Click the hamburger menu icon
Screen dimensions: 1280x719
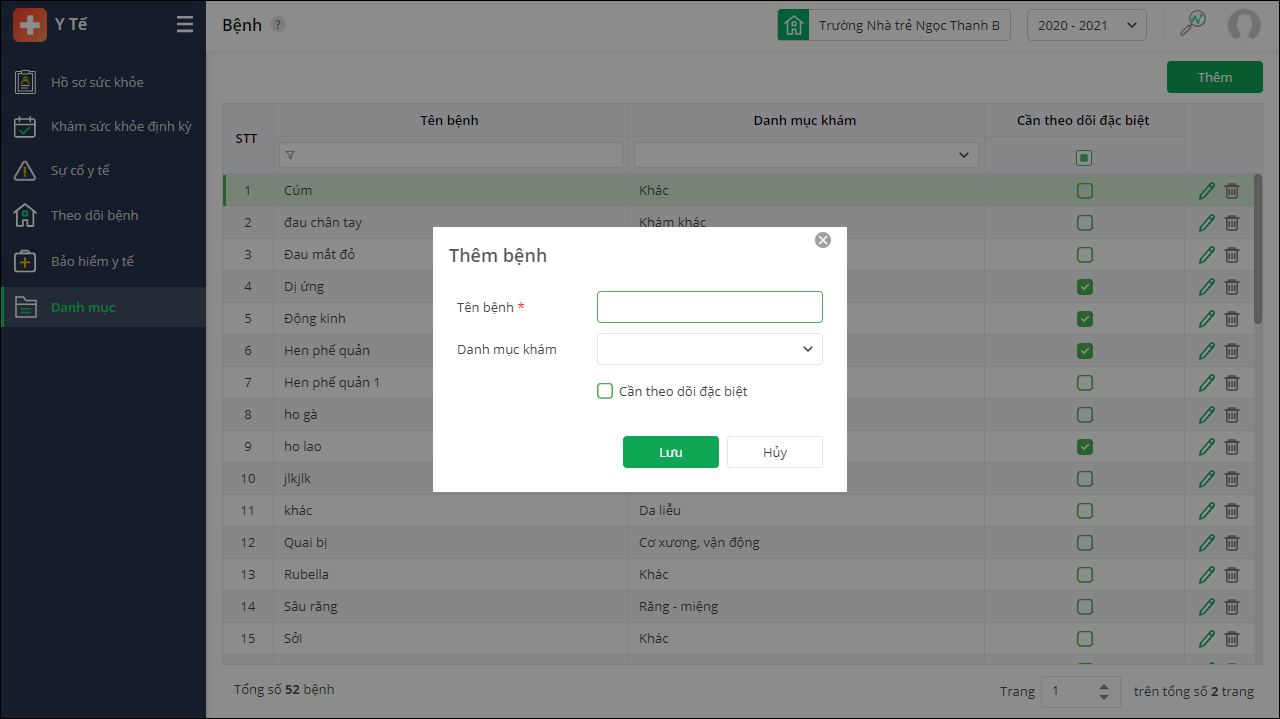185,25
